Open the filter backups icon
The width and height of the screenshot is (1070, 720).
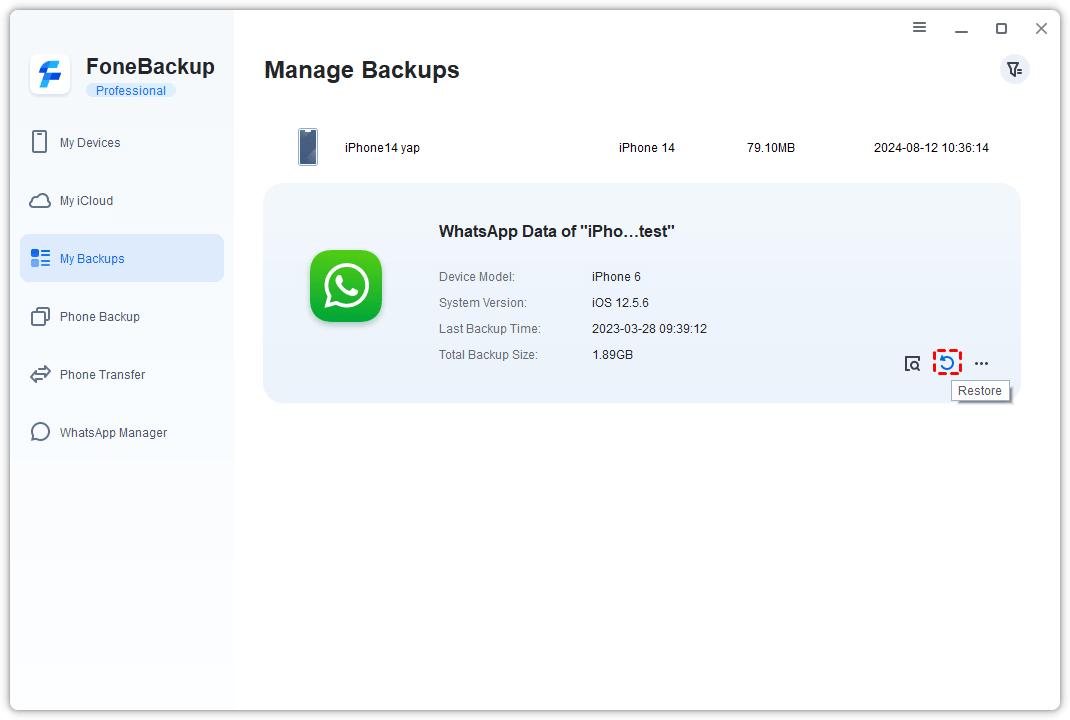[x=1014, y=69]
